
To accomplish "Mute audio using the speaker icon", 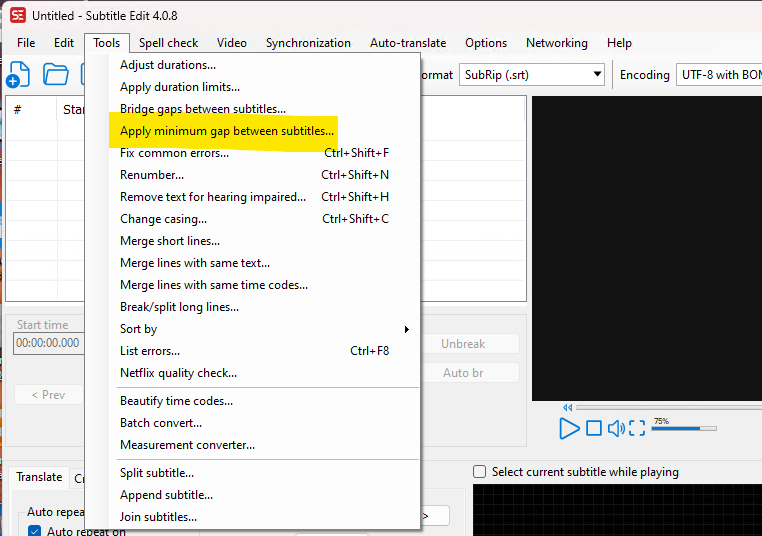I will point(616,428).
